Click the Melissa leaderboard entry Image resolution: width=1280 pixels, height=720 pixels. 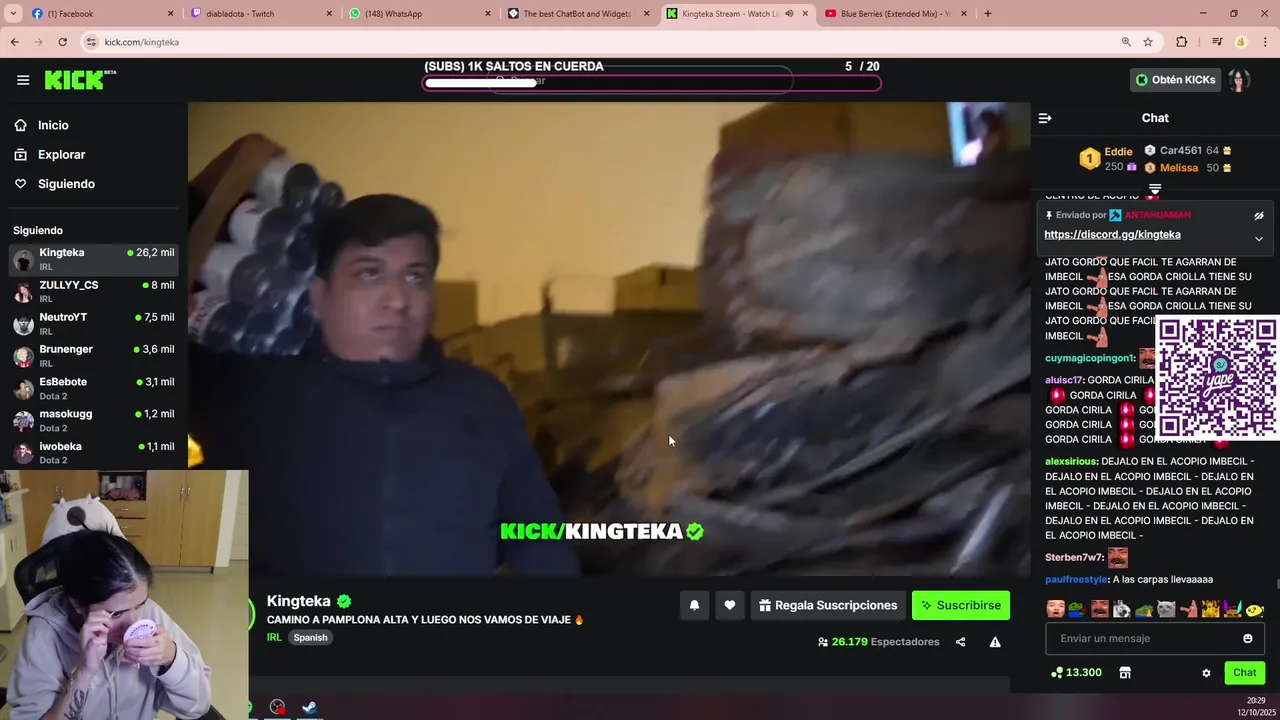pyautogui.click(x=1188, y=168)
